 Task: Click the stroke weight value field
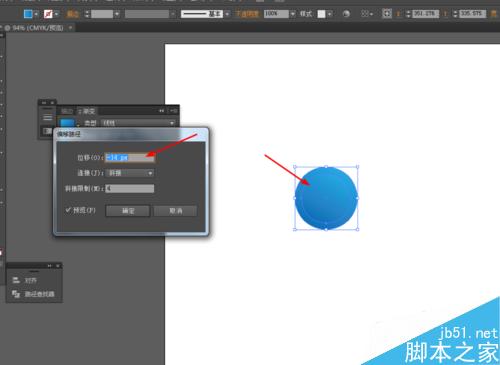[x=102, y=14]
